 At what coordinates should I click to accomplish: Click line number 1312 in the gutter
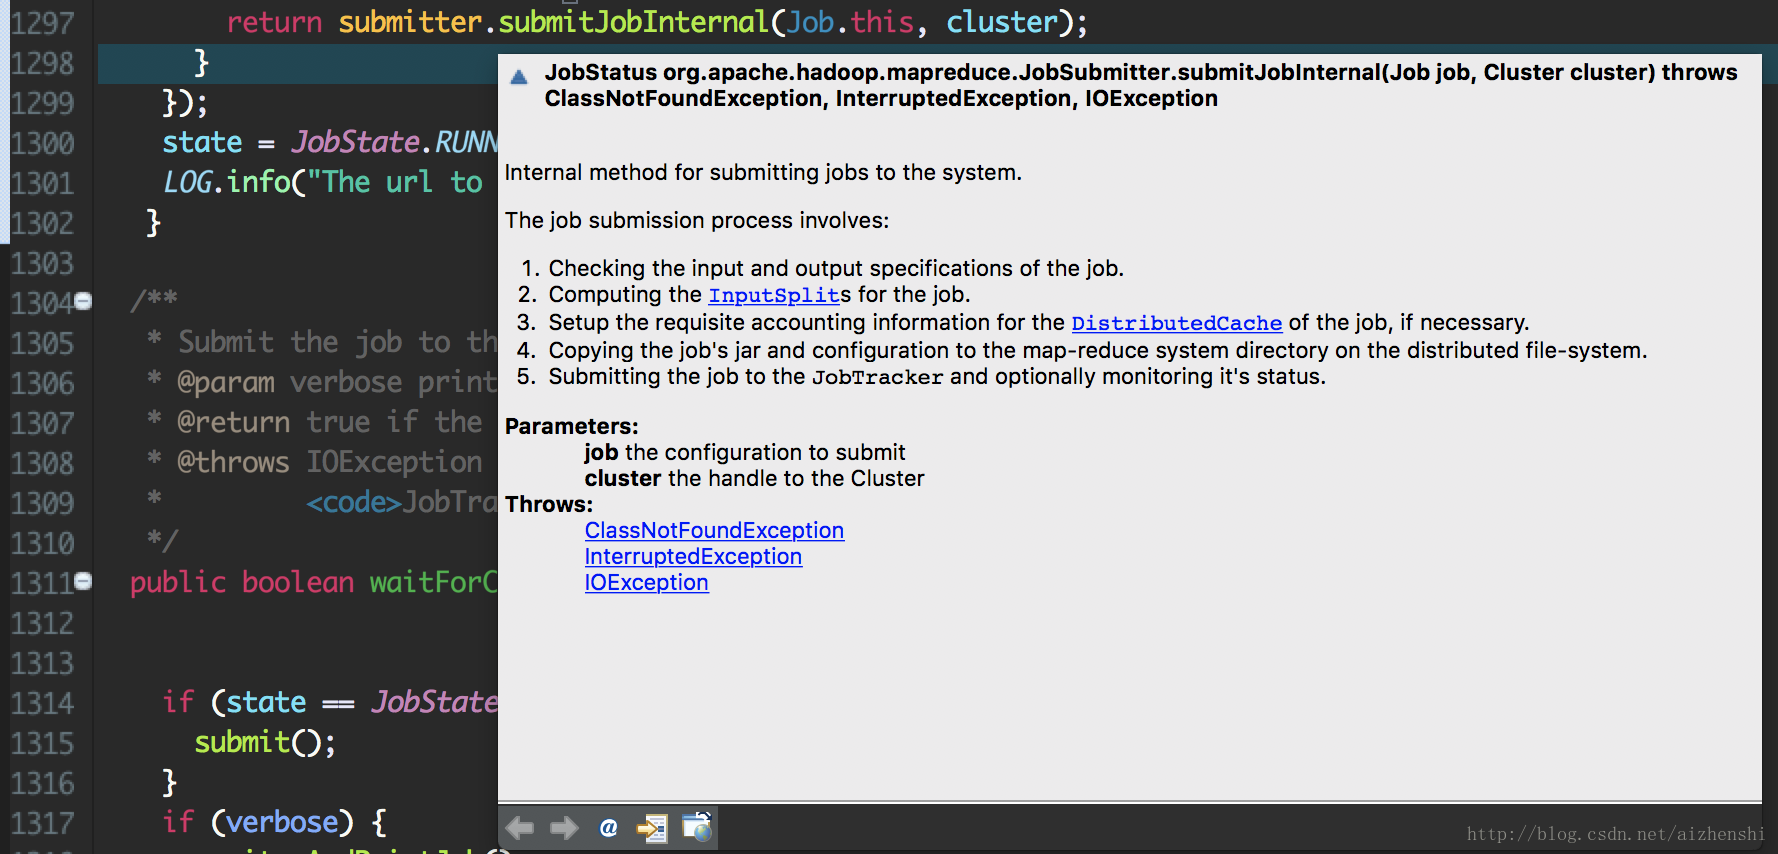pyautogui.click(x=42, y=622)
